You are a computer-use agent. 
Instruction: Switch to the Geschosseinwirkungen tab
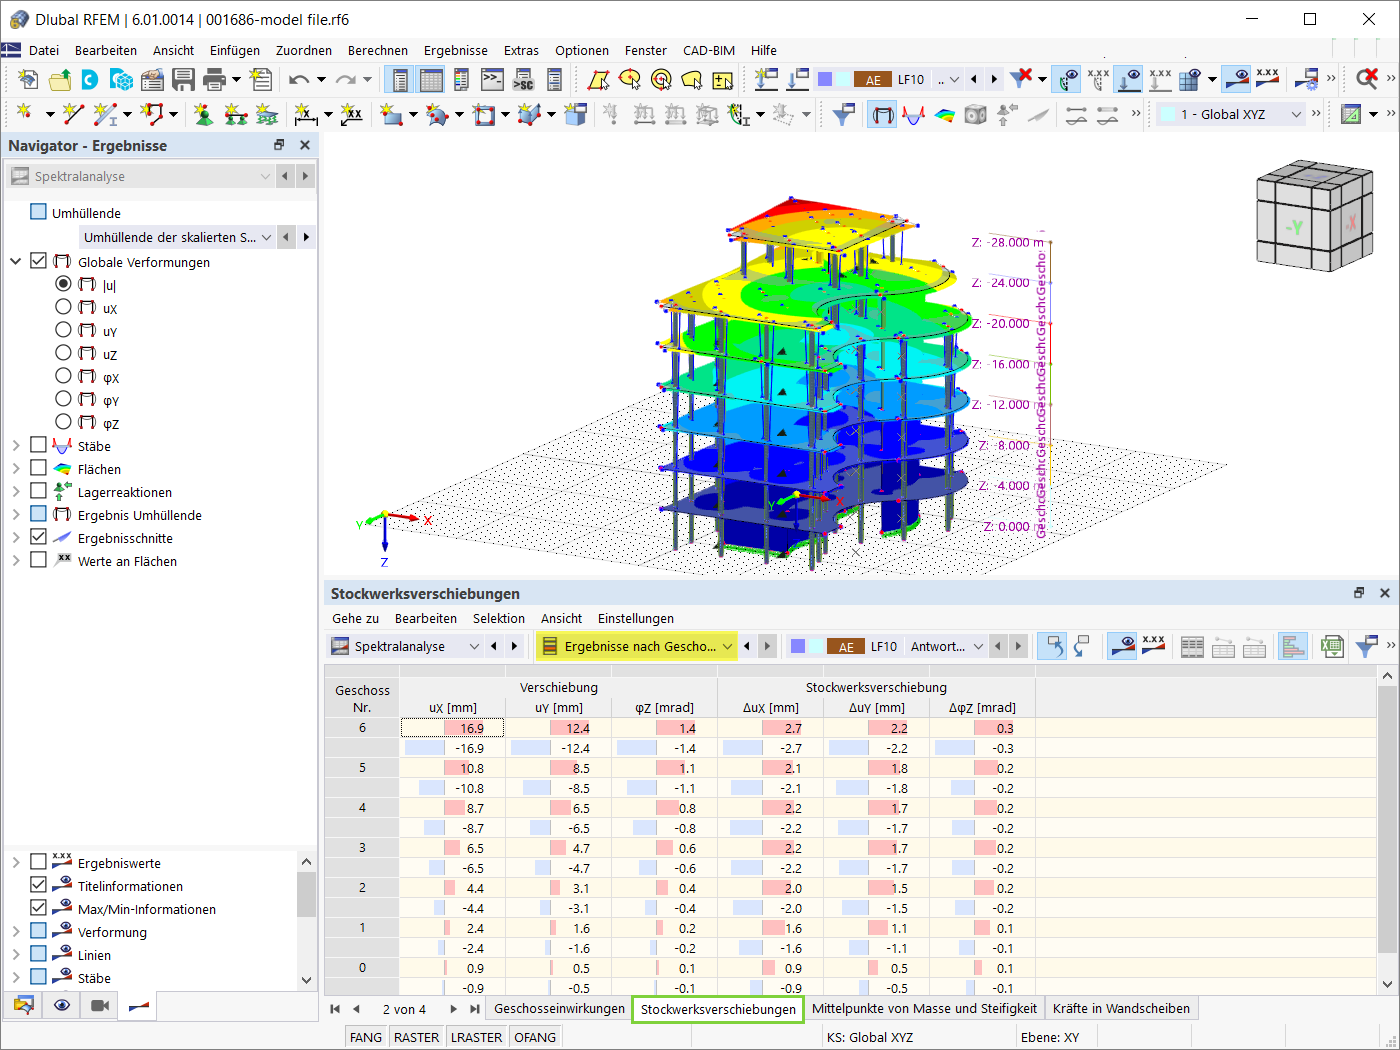coord(559,1008)
